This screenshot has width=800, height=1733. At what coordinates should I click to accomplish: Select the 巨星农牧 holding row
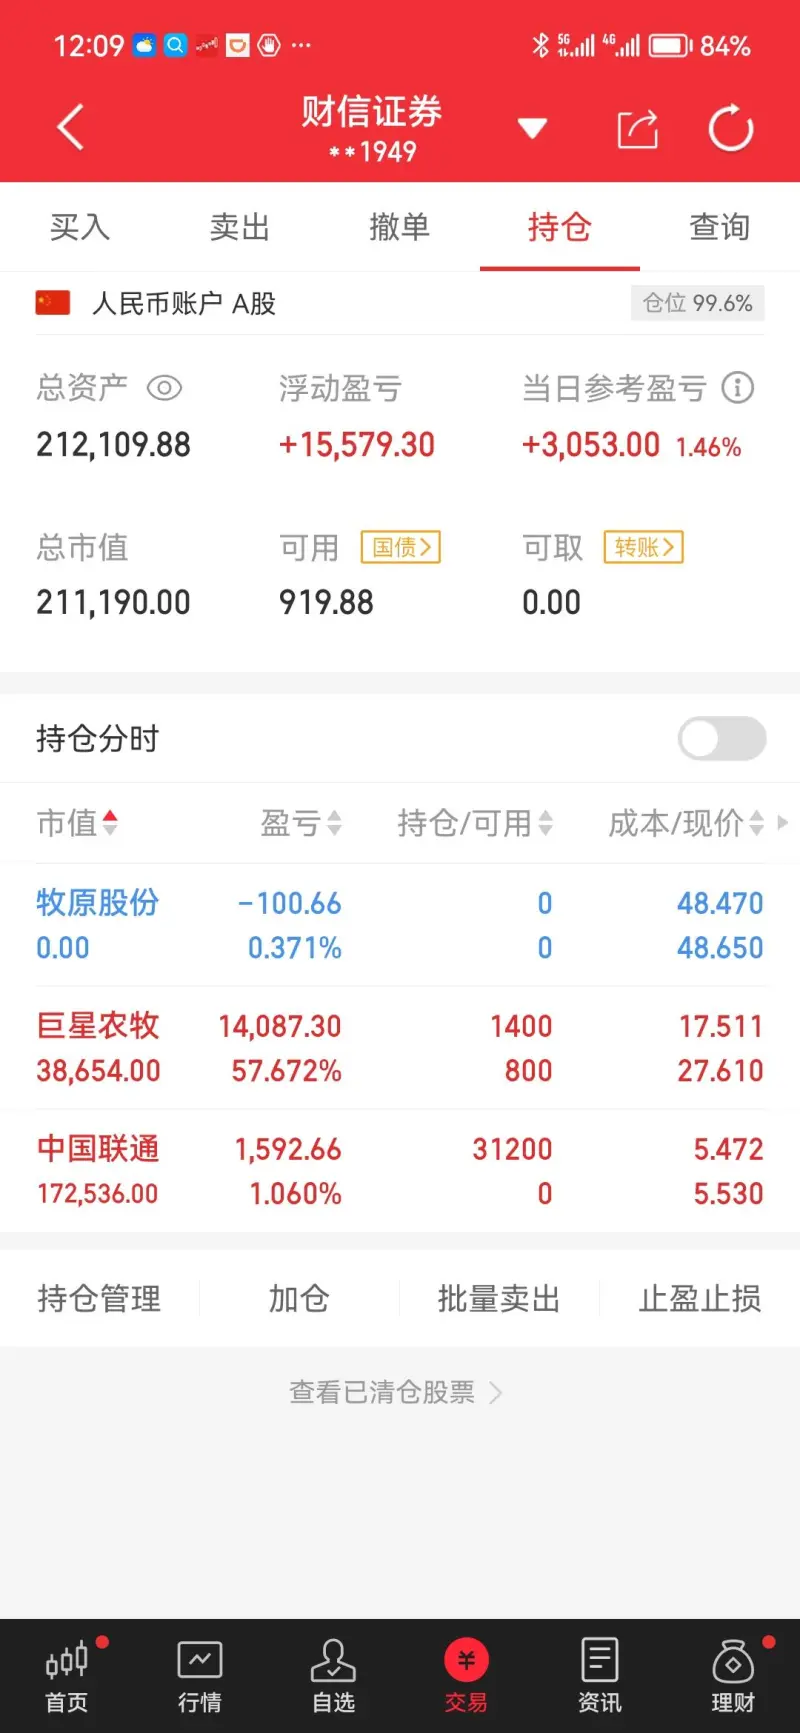[400, 1048]
